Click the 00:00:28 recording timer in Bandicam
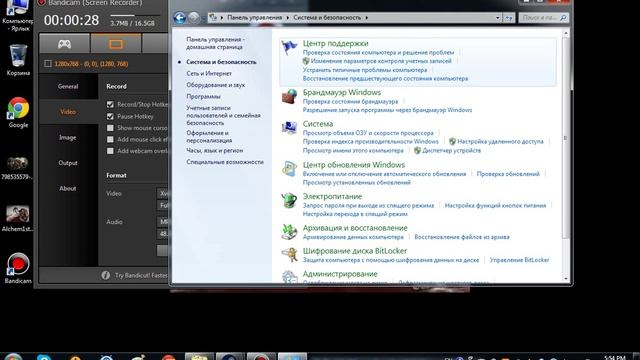The width and height of the screenshot is (640, 360). (71, 20)
